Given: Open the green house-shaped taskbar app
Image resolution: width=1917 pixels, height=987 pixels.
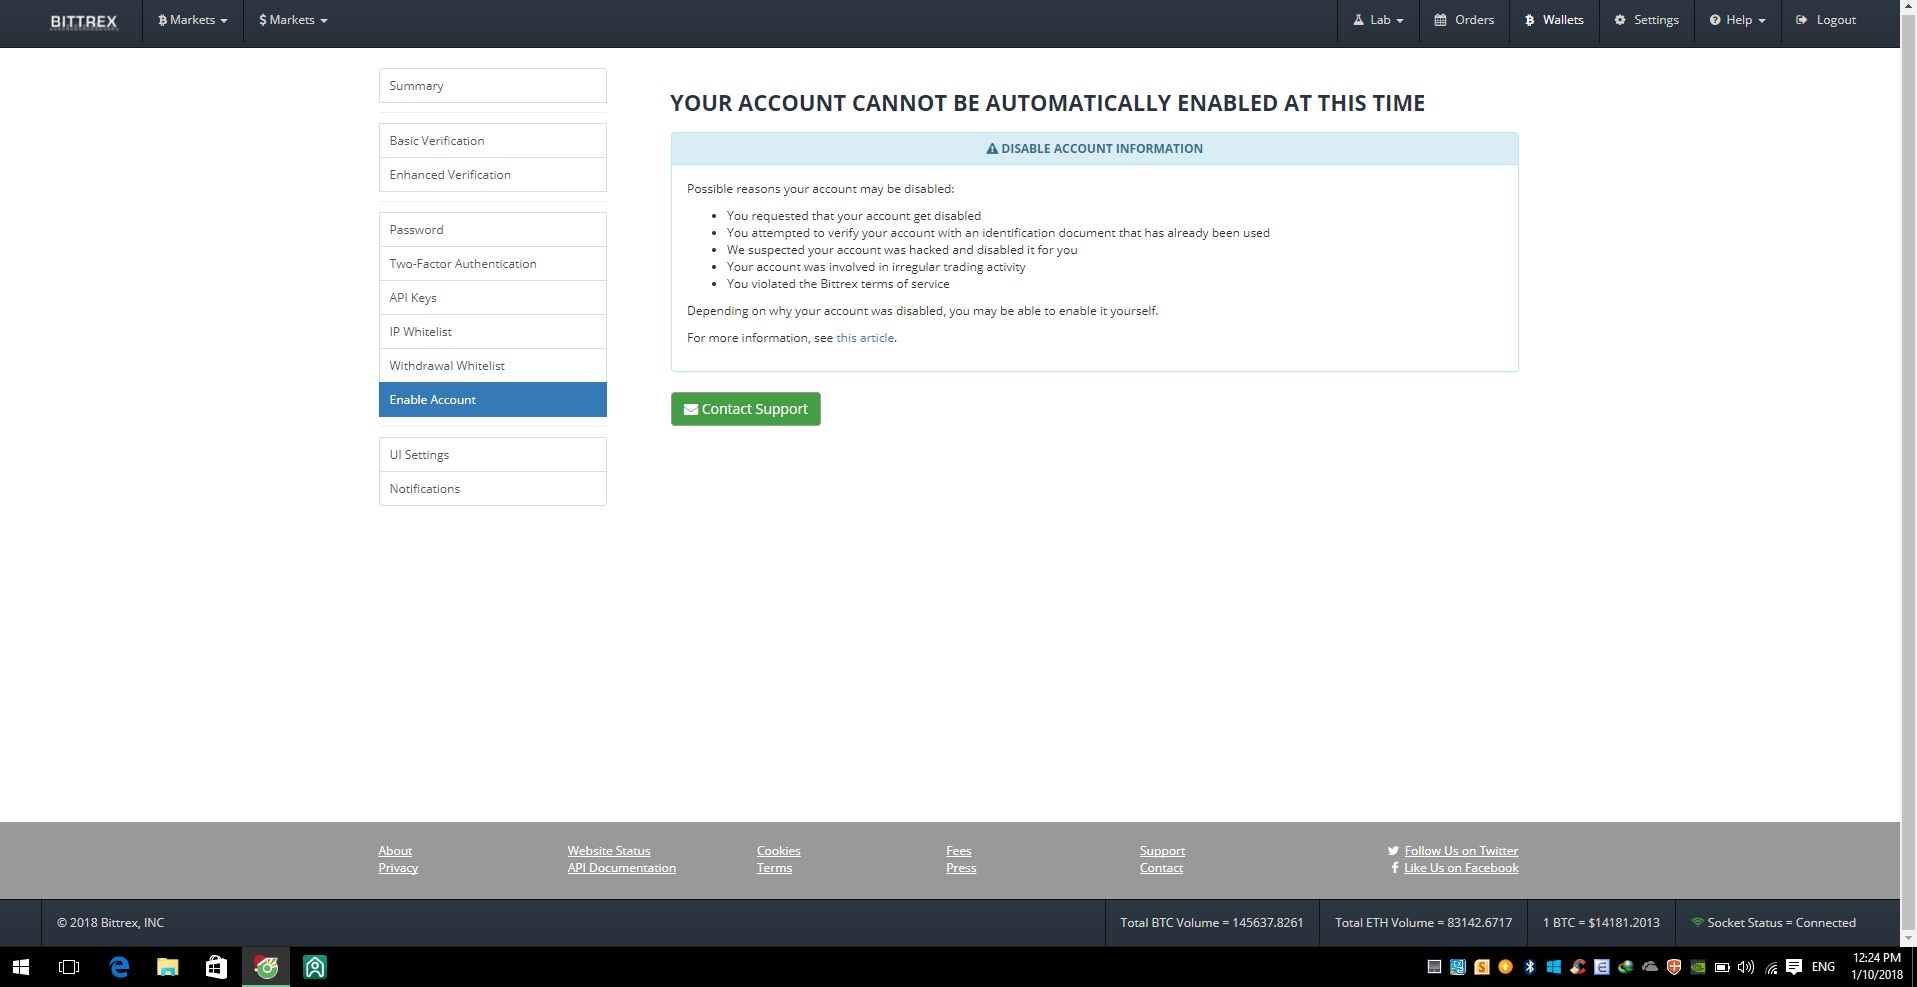Looking at the screenshot, I should (315, 967).
